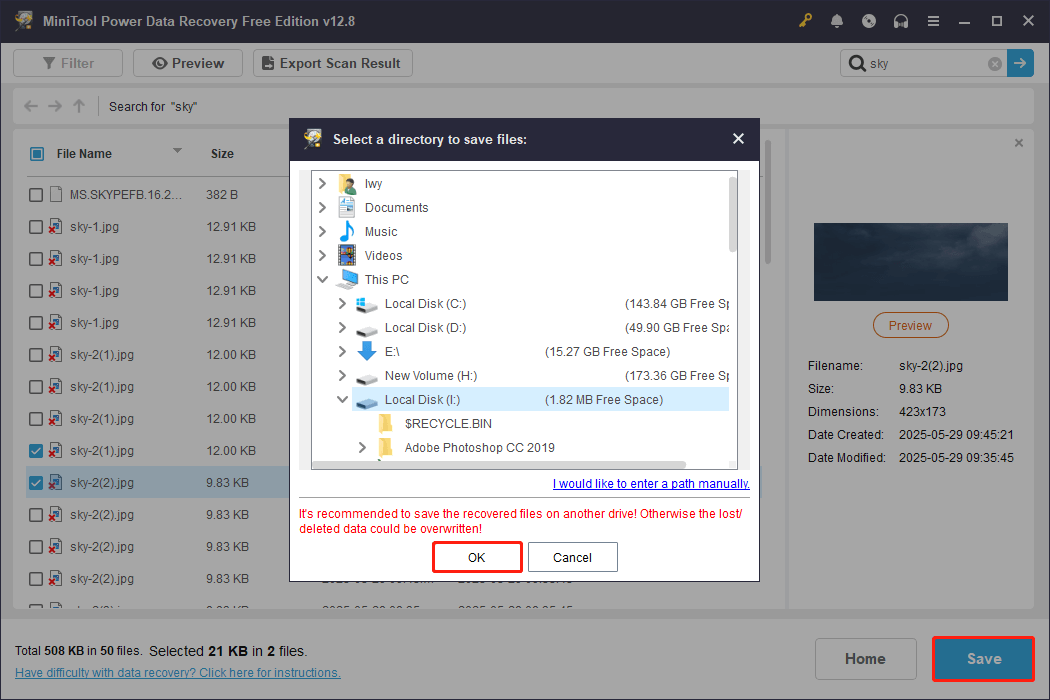Uncheck the selected sky-2(2).jpg checkbox
Image resolution: width=1050 pixels, height=700 pixels.
pos(35,482)
